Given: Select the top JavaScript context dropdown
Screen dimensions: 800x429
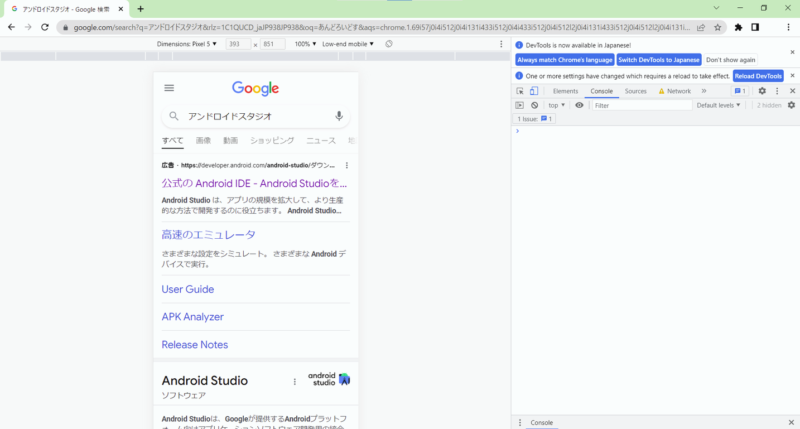Looking at the screenshot, I should 556,105.
